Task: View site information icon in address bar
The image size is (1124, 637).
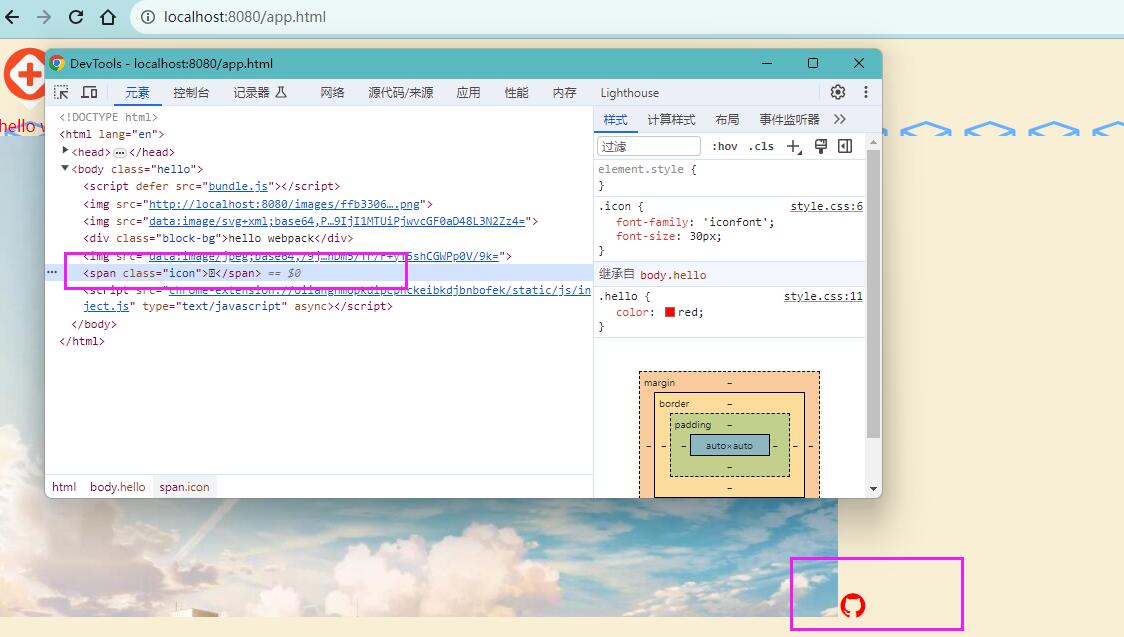Action: [148, 16]
